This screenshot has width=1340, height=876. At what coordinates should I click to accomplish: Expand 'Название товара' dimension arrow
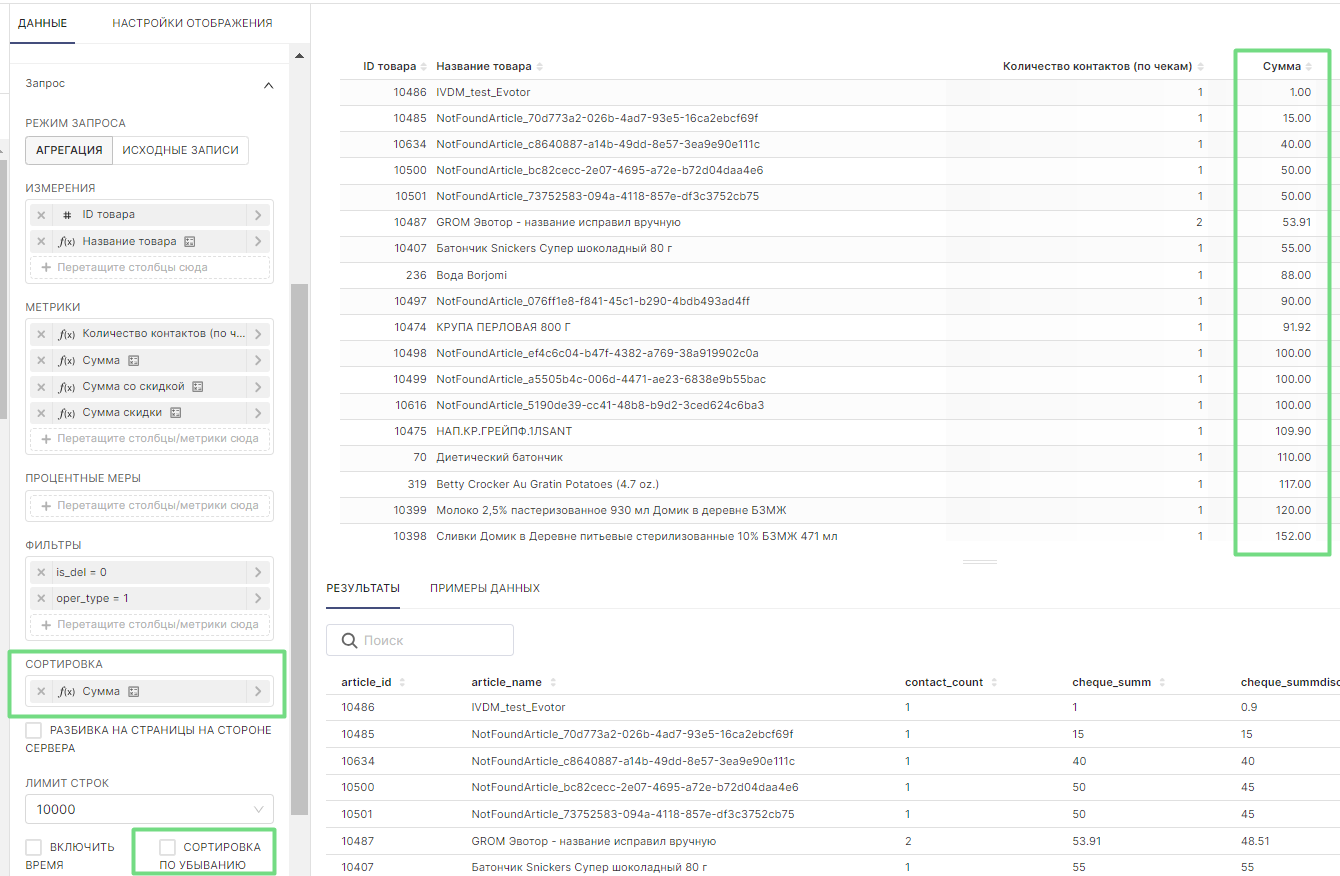tap(258, 242)
